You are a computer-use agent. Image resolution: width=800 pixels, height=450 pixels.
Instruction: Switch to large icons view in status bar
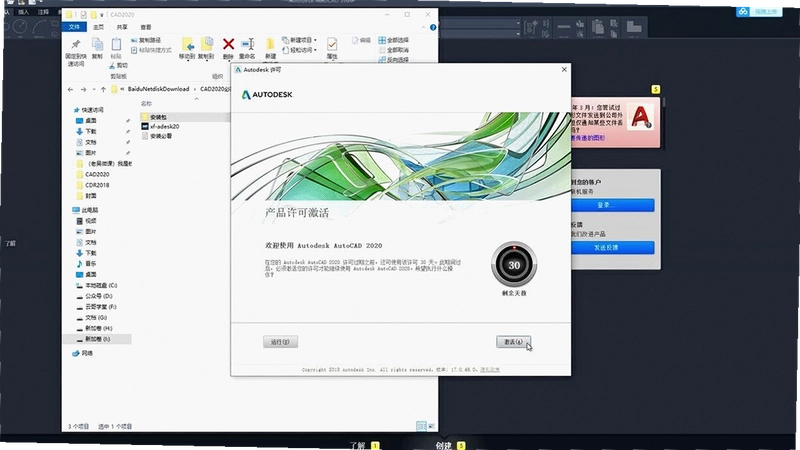pyautogui.click(x=431, y=426)
